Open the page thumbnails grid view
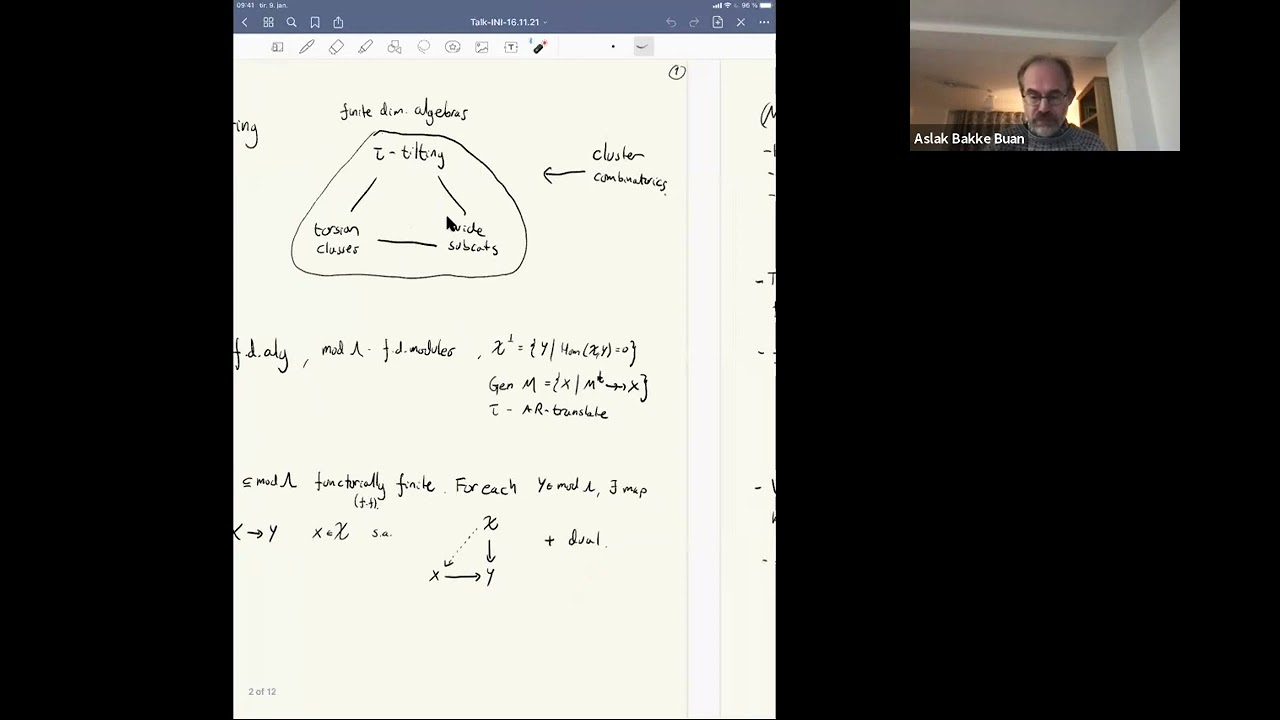Screen dimensions: 1280x720 268,22
